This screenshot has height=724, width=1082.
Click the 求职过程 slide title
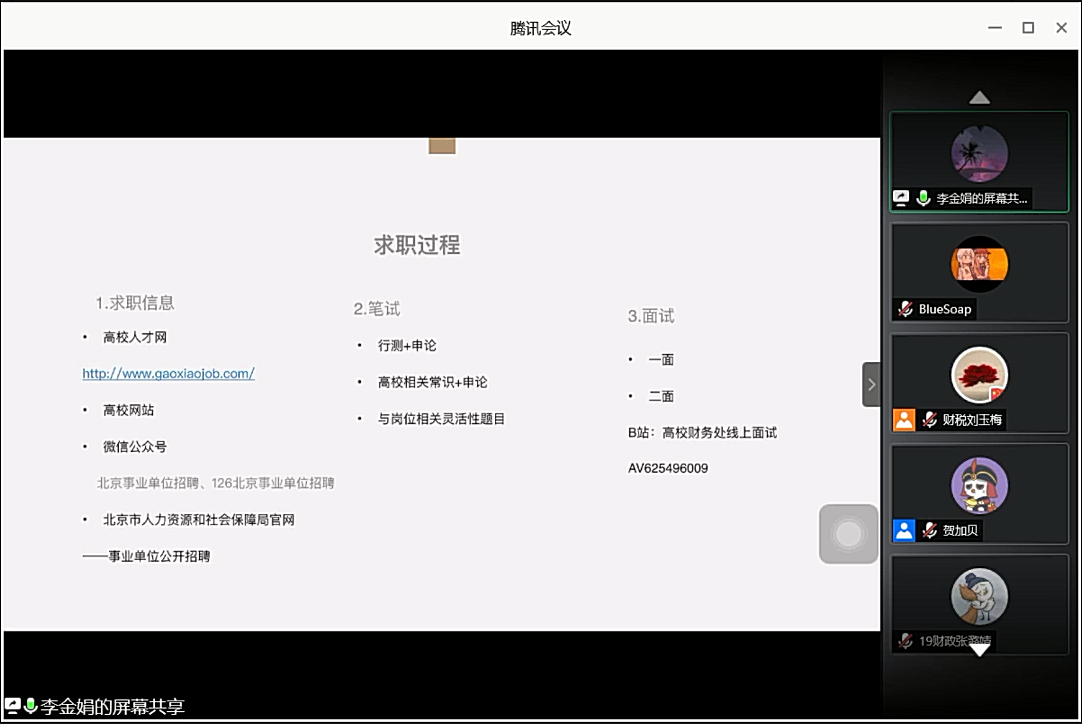417,245
